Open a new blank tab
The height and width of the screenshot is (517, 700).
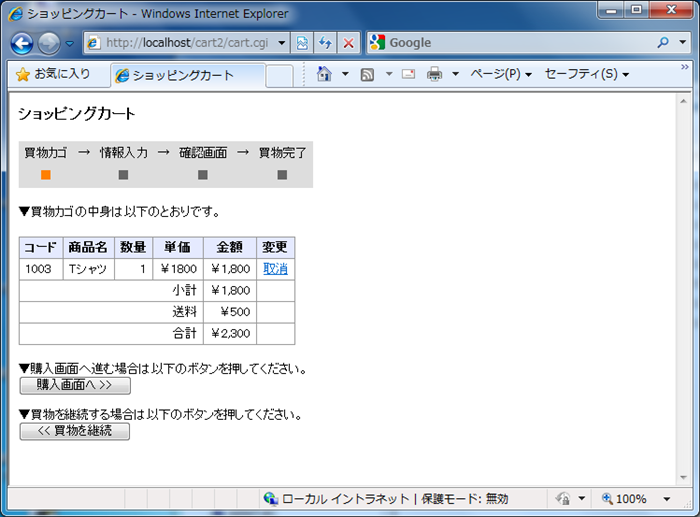[x=279, y=75]
